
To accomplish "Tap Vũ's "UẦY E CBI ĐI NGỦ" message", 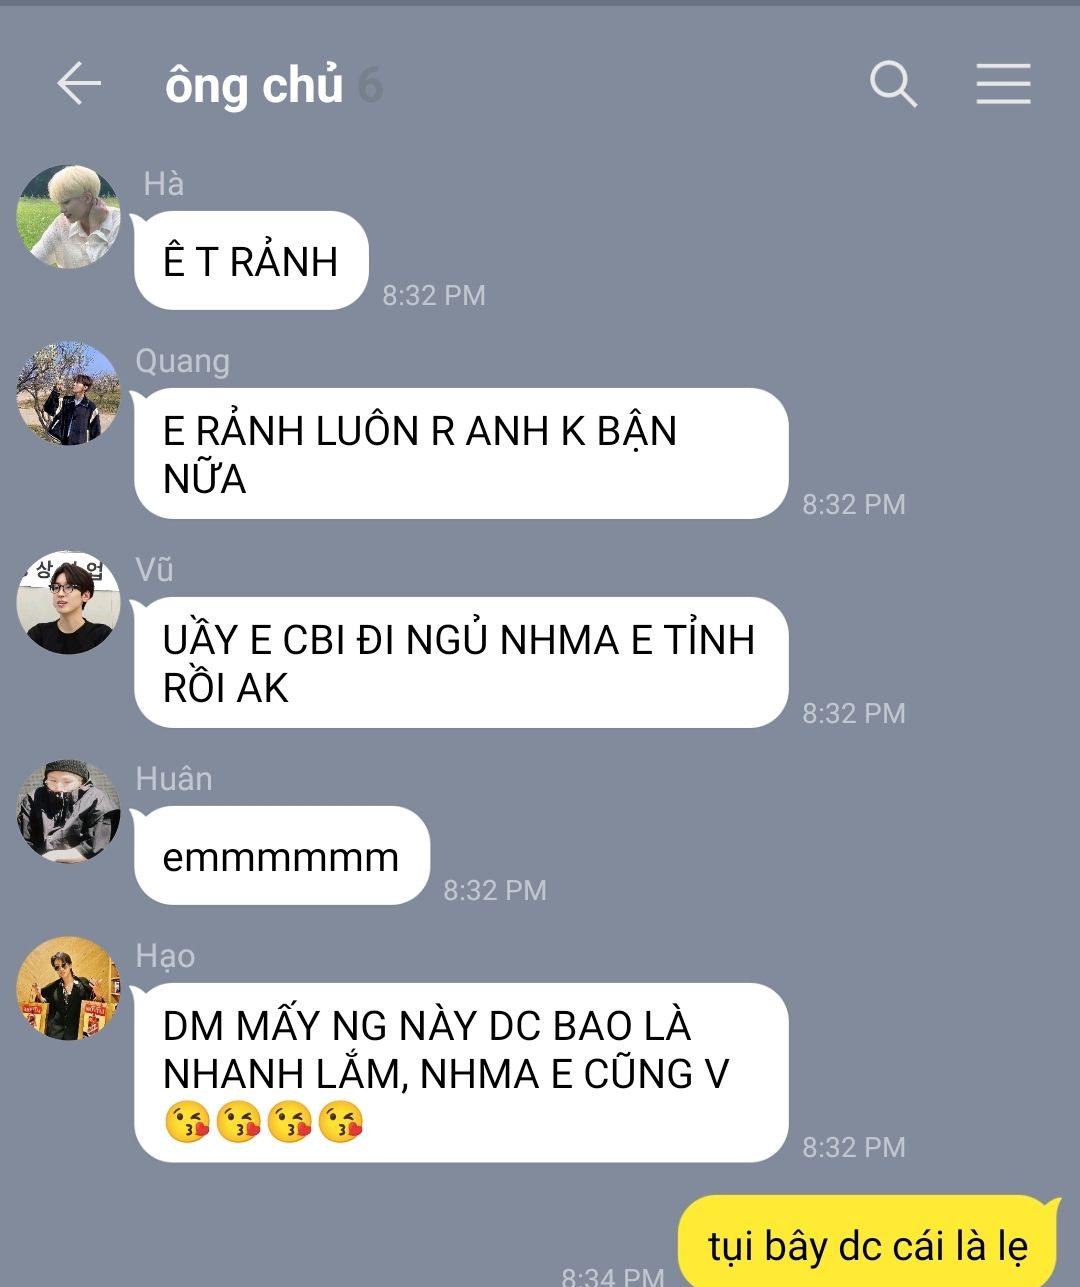I will pyautogui.click(x=461, y=663).
